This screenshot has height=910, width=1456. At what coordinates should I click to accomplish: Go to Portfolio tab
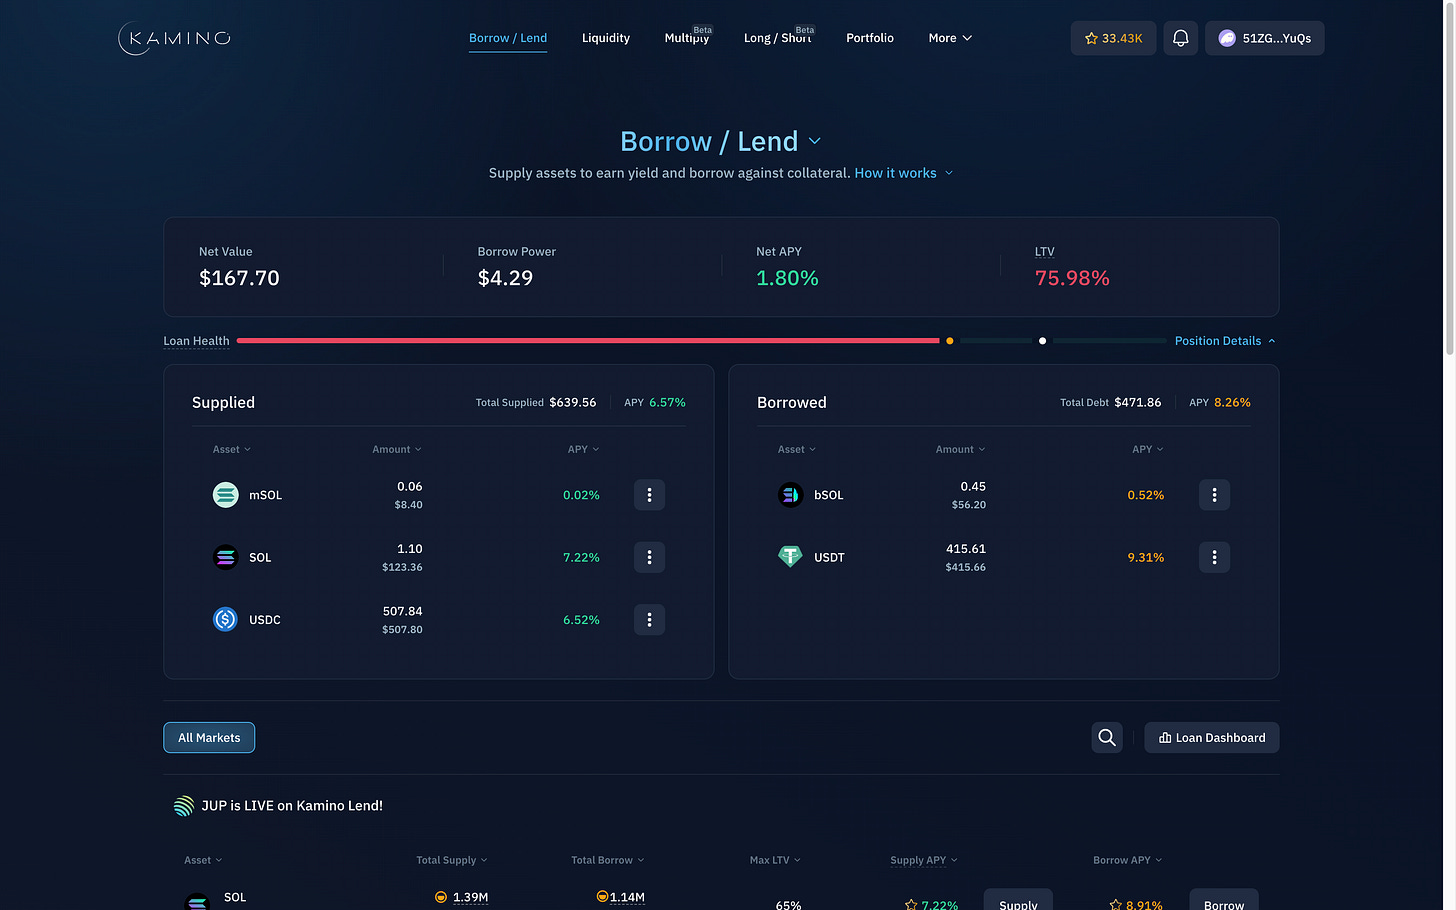[x=870, y=38]
